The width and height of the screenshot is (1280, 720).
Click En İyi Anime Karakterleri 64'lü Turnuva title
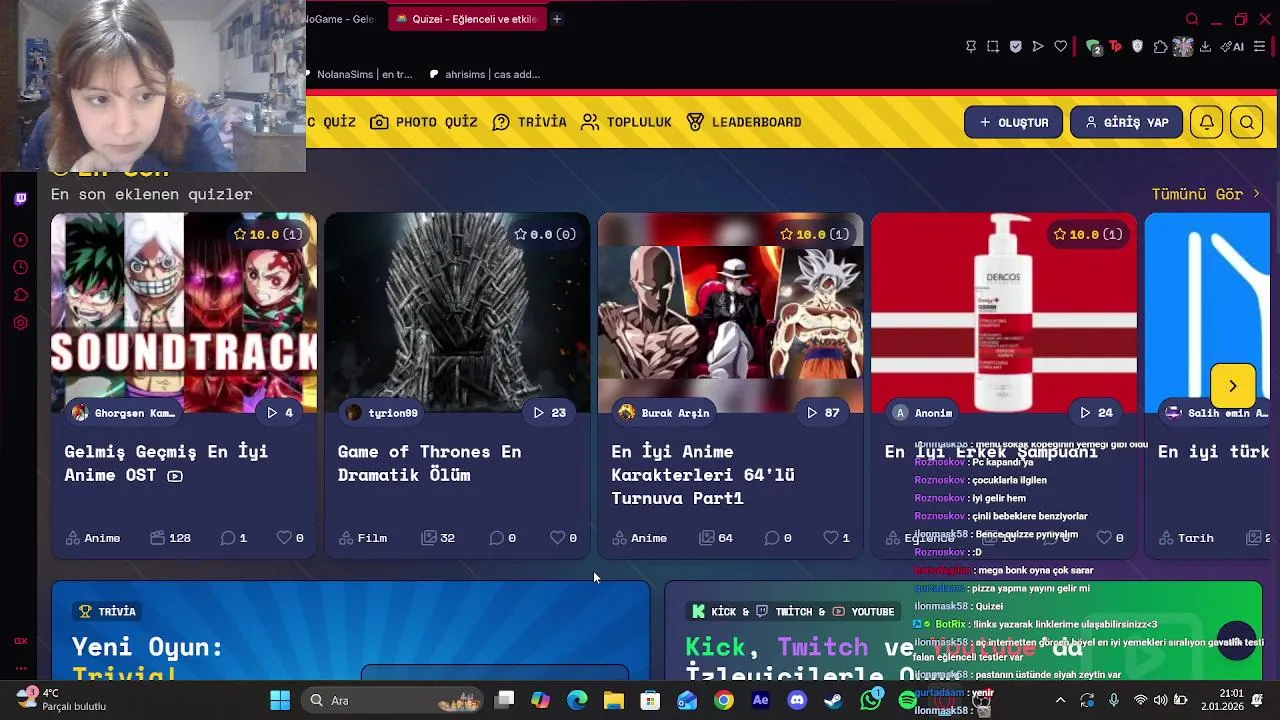click(x=703, y=475)
